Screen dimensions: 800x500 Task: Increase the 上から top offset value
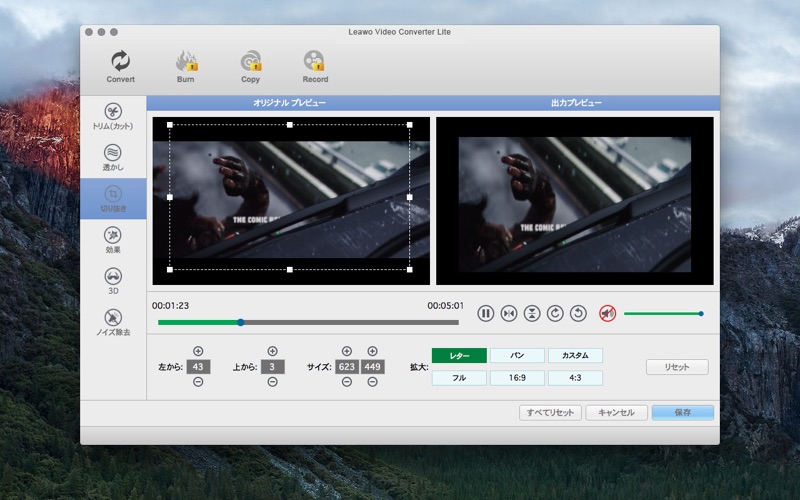point(272,351)
